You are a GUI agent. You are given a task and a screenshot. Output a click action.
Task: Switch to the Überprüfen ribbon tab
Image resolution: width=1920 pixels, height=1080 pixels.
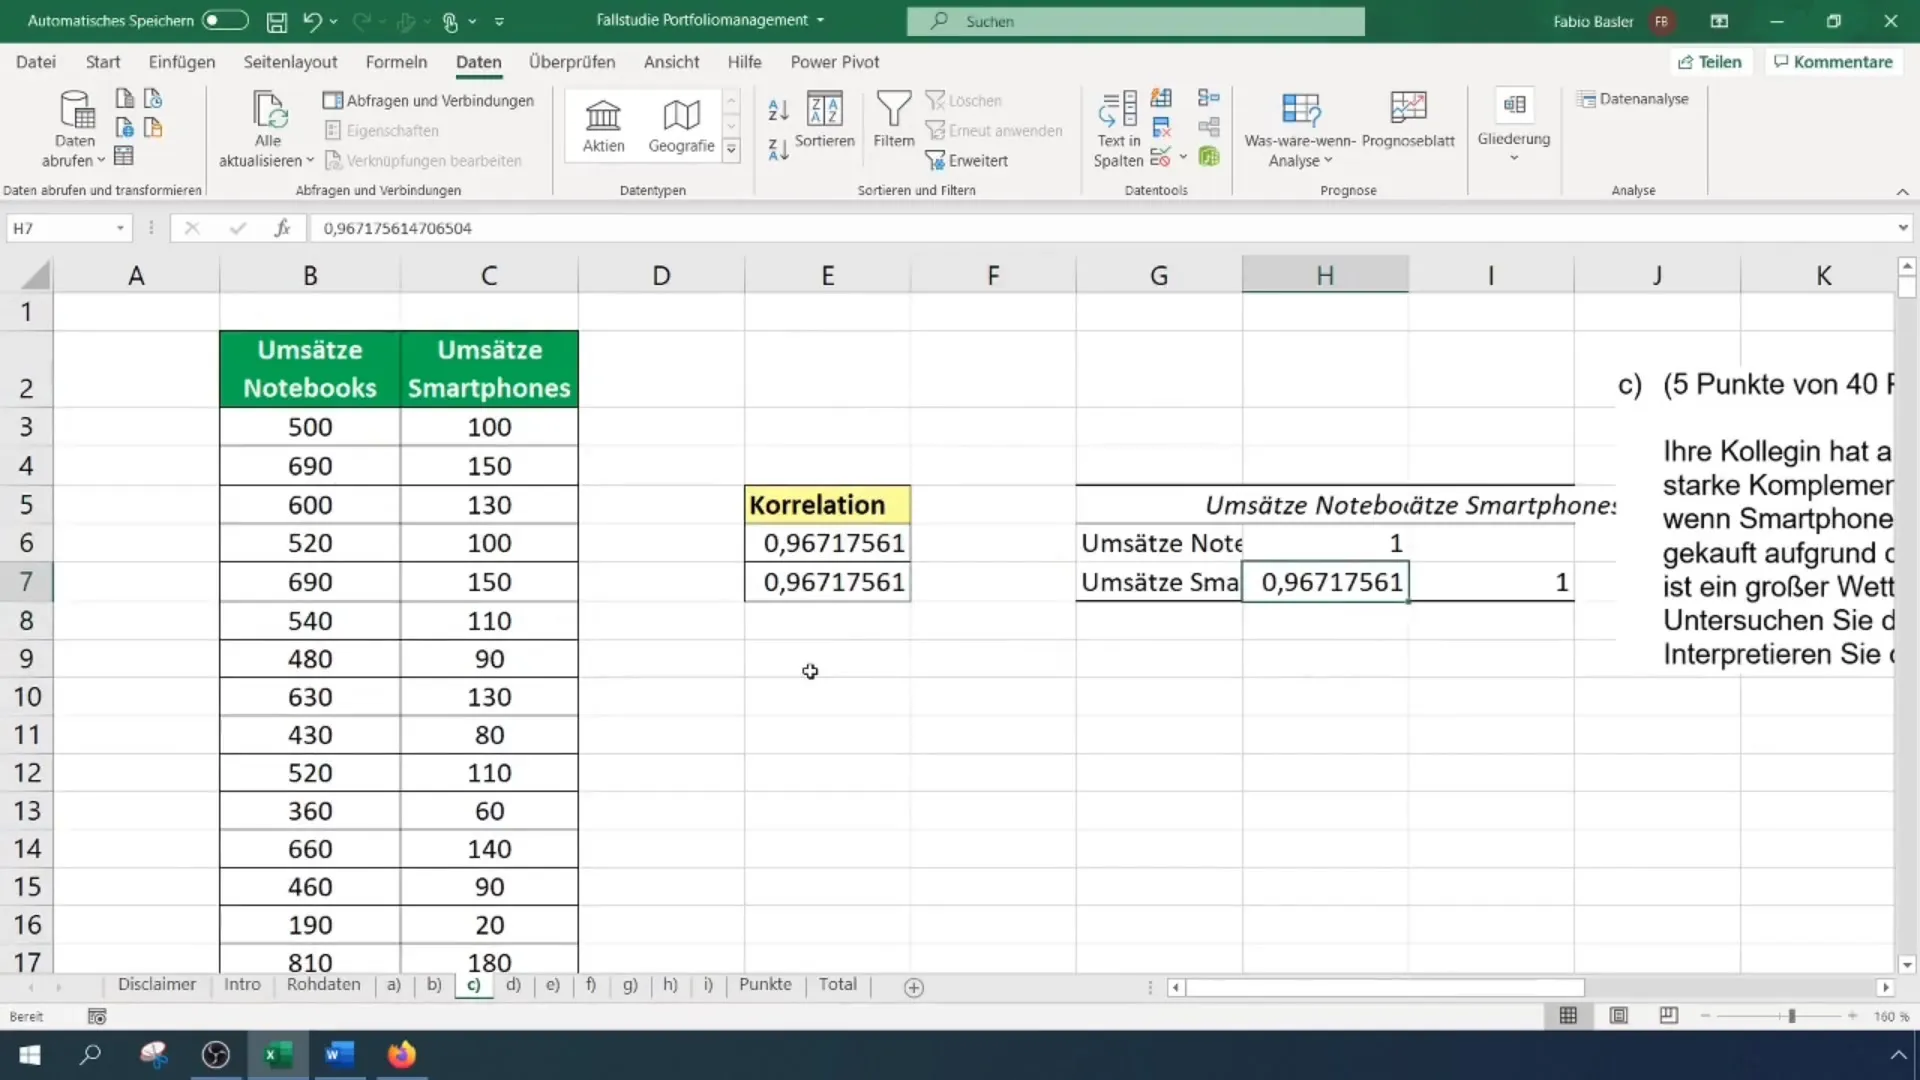[x=572, y=62]
